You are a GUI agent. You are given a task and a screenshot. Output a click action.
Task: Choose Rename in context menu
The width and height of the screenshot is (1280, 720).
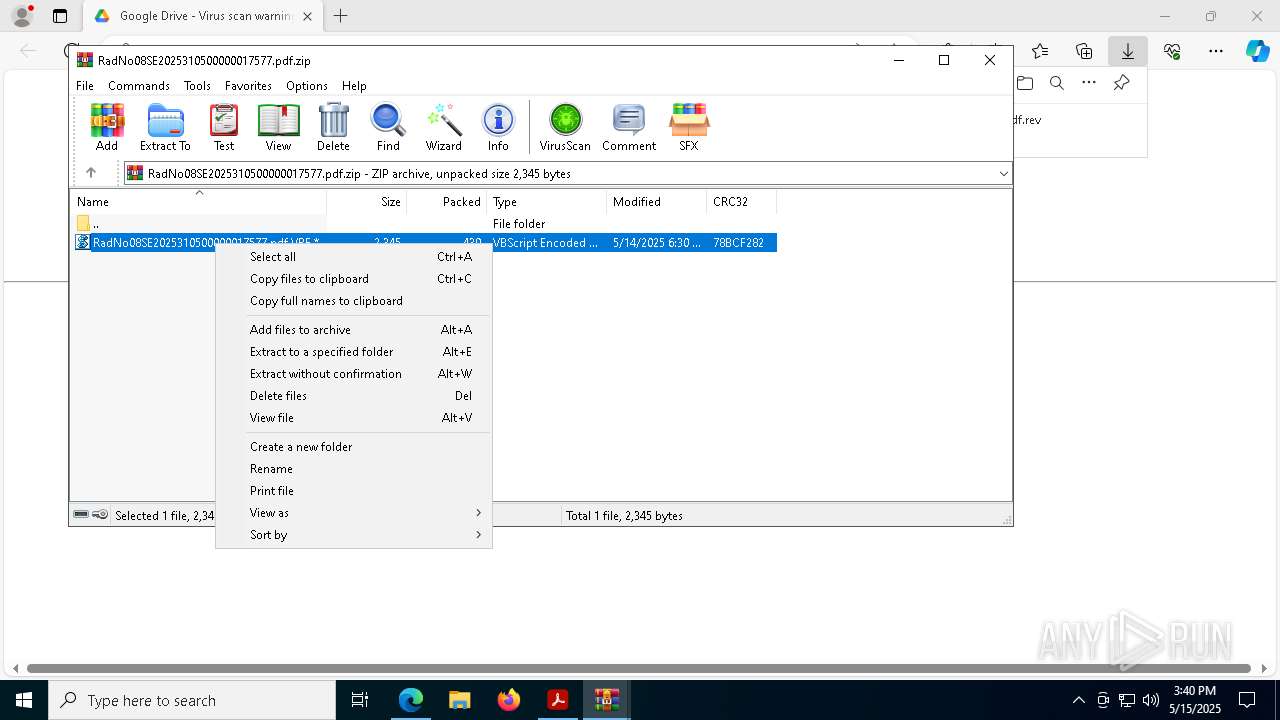pyautogui.click(x=354, y=469)
